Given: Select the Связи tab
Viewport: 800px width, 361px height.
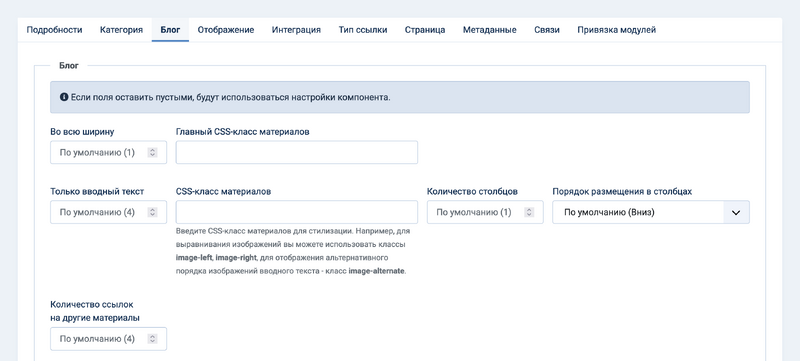Looking at the screenshot, I should click(547, 30).
